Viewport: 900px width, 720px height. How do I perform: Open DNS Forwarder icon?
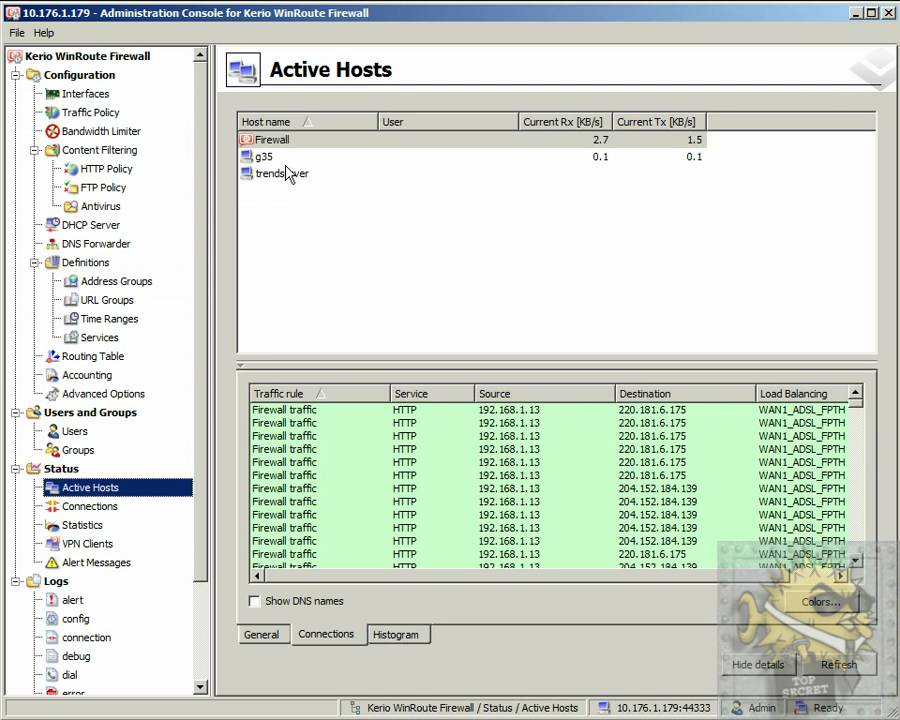[52, 244]
